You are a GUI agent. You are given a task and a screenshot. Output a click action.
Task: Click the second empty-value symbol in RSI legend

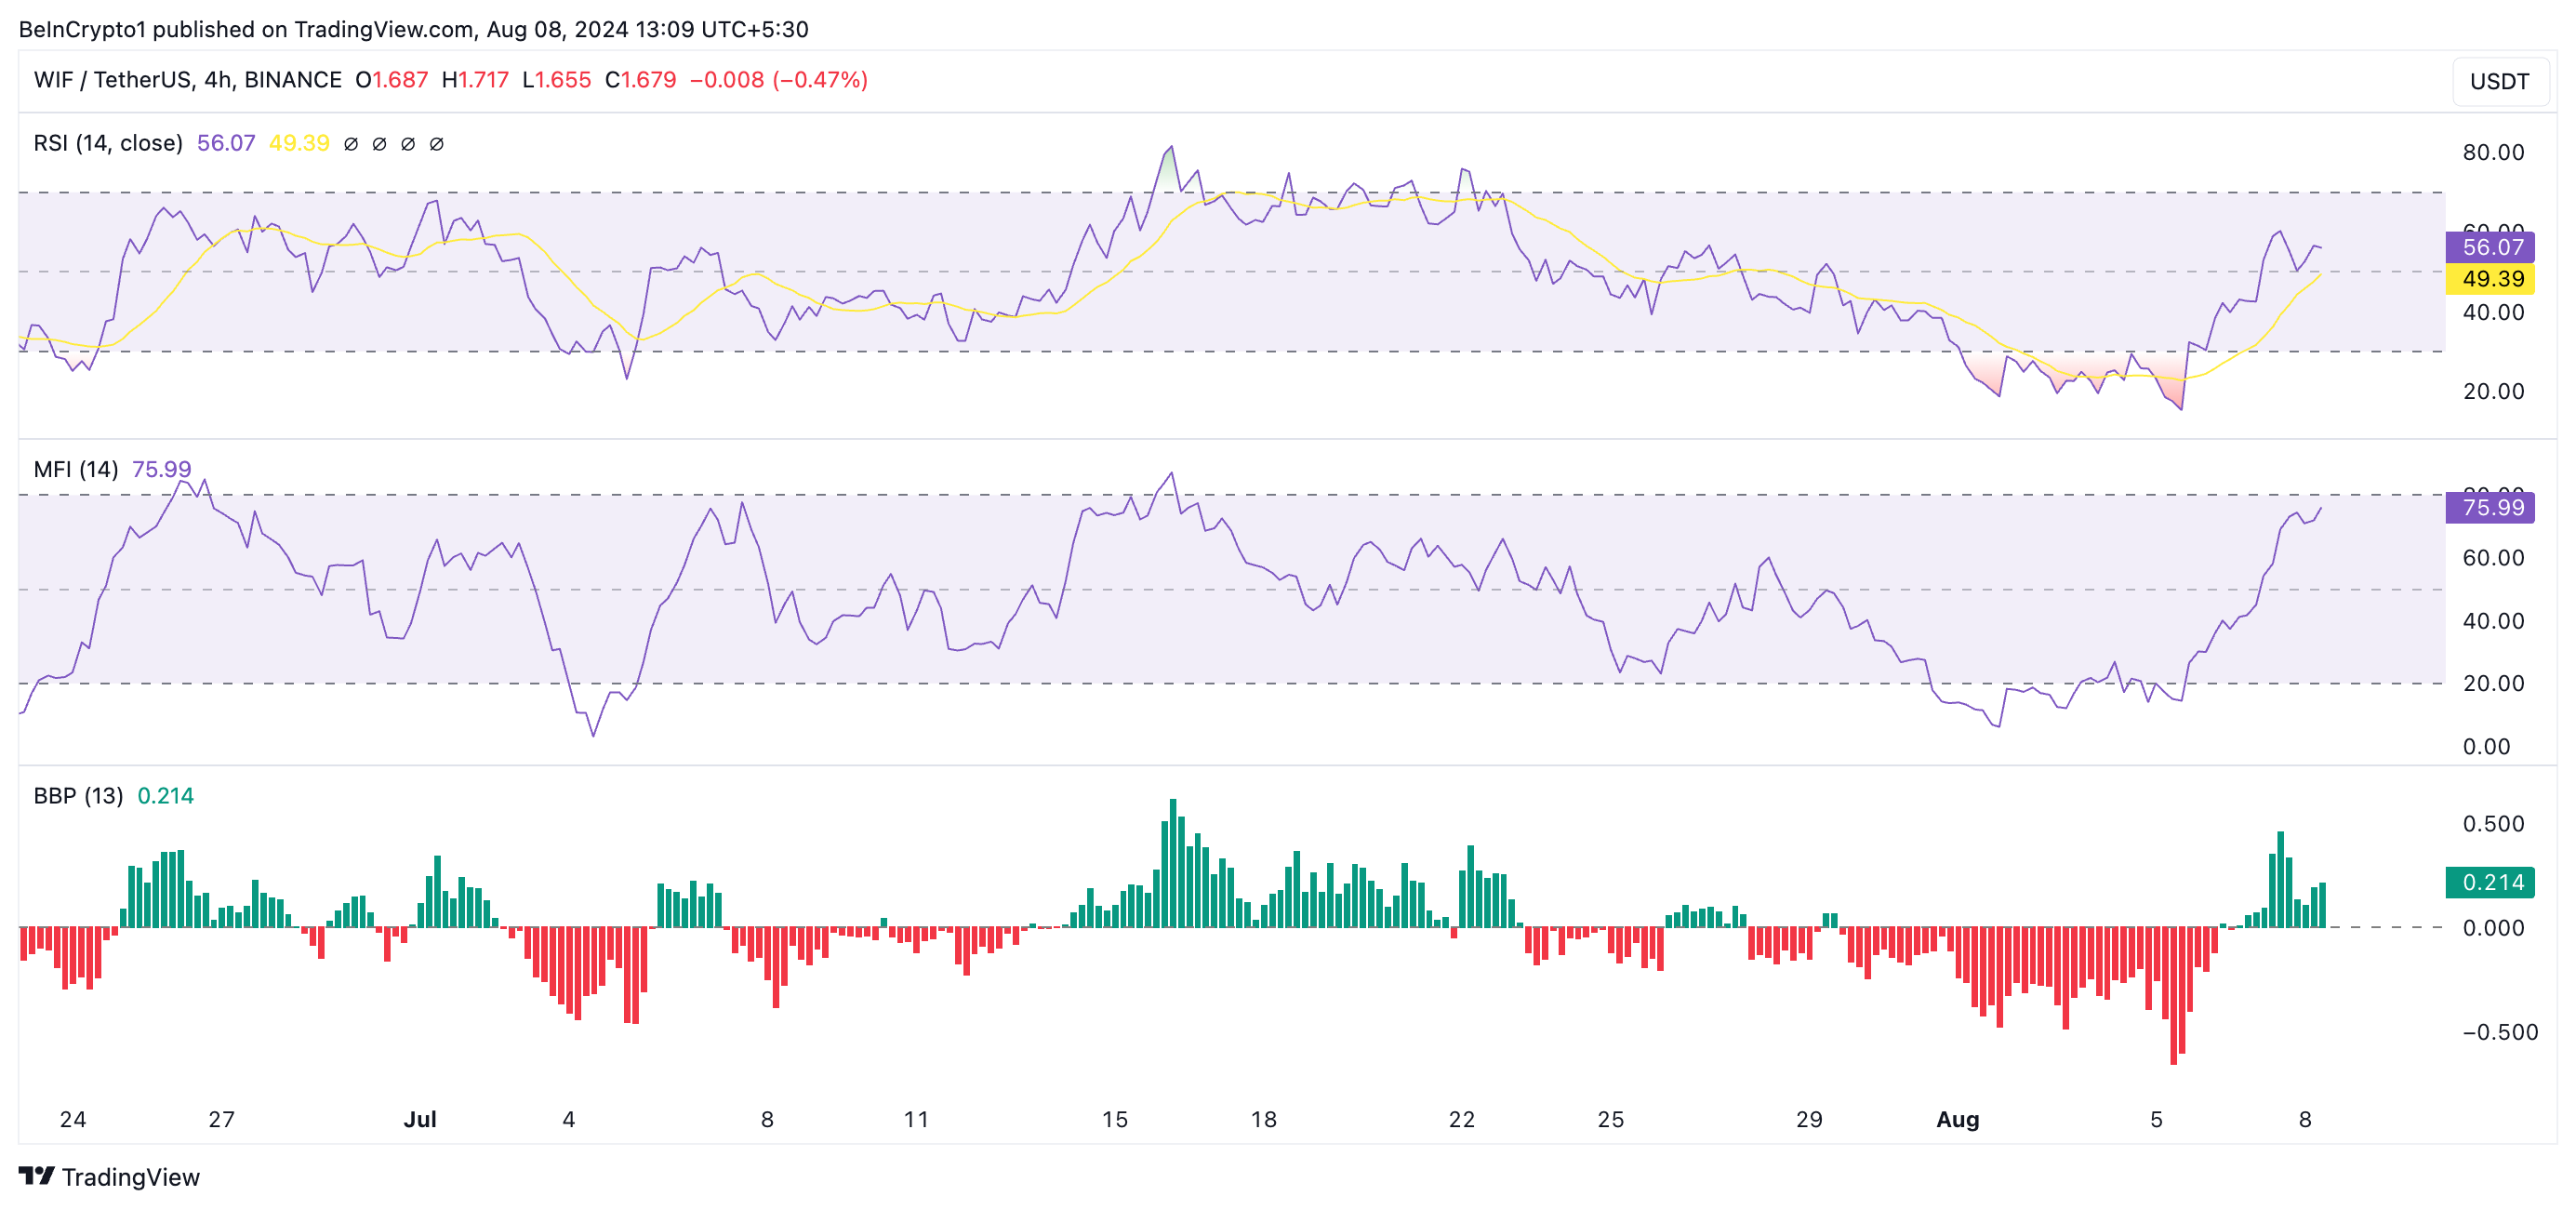(379, 144)
